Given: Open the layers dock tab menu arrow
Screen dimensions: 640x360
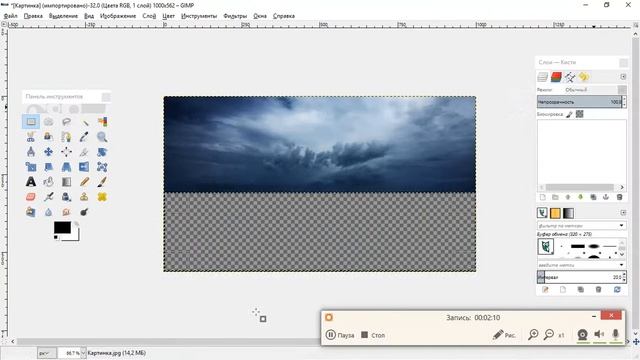Looking at the screenshot, I should [x=623, y=77].
